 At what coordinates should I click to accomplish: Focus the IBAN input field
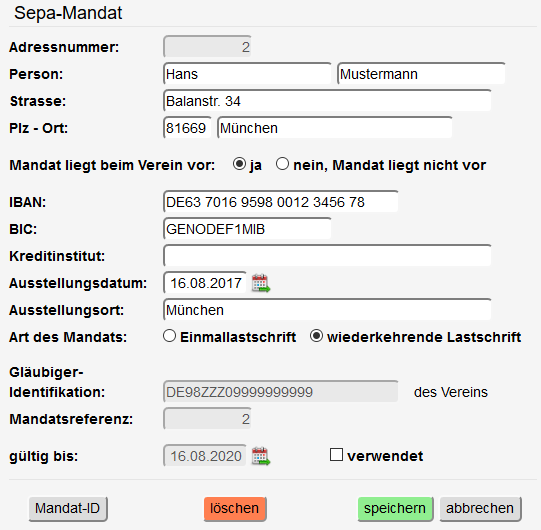(x=281, y=202)
